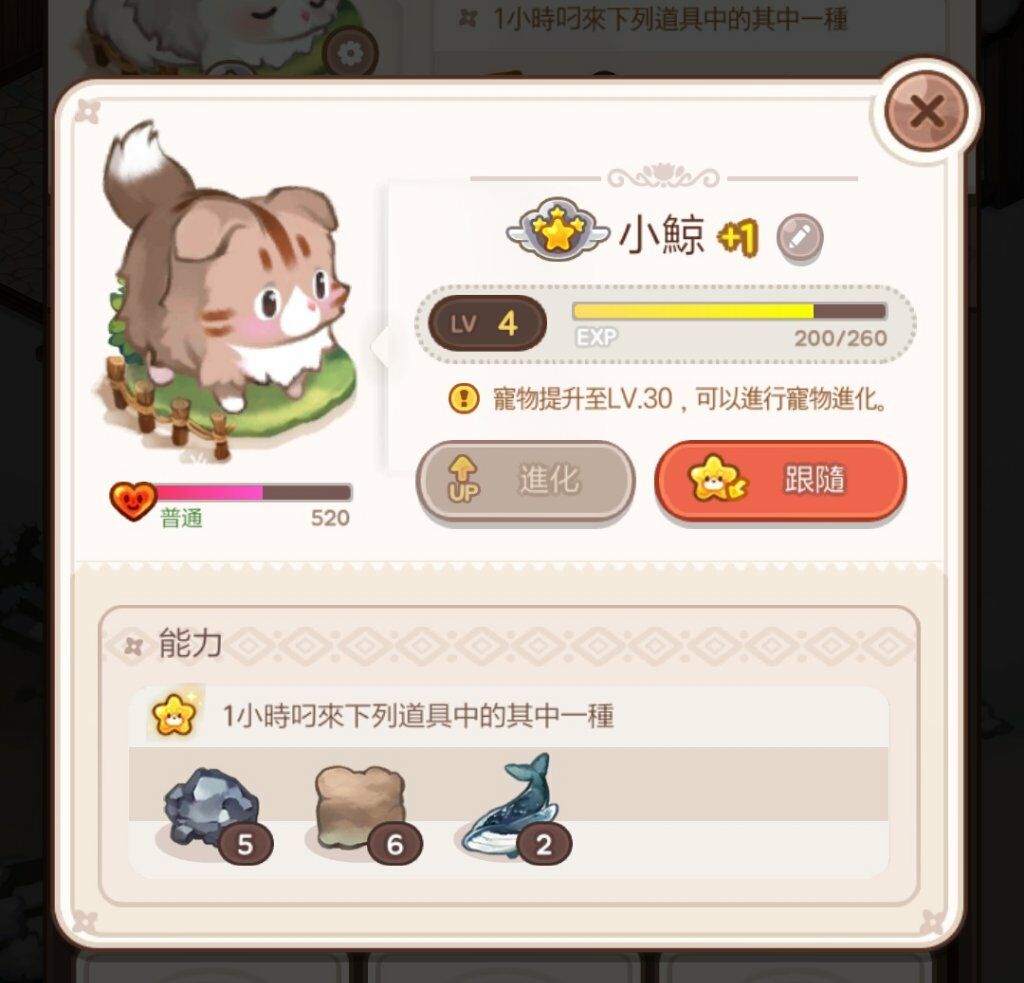Screen dimensions: 1024x983
Task: Click the 能力 ability section header
Action: coord(191,644)
